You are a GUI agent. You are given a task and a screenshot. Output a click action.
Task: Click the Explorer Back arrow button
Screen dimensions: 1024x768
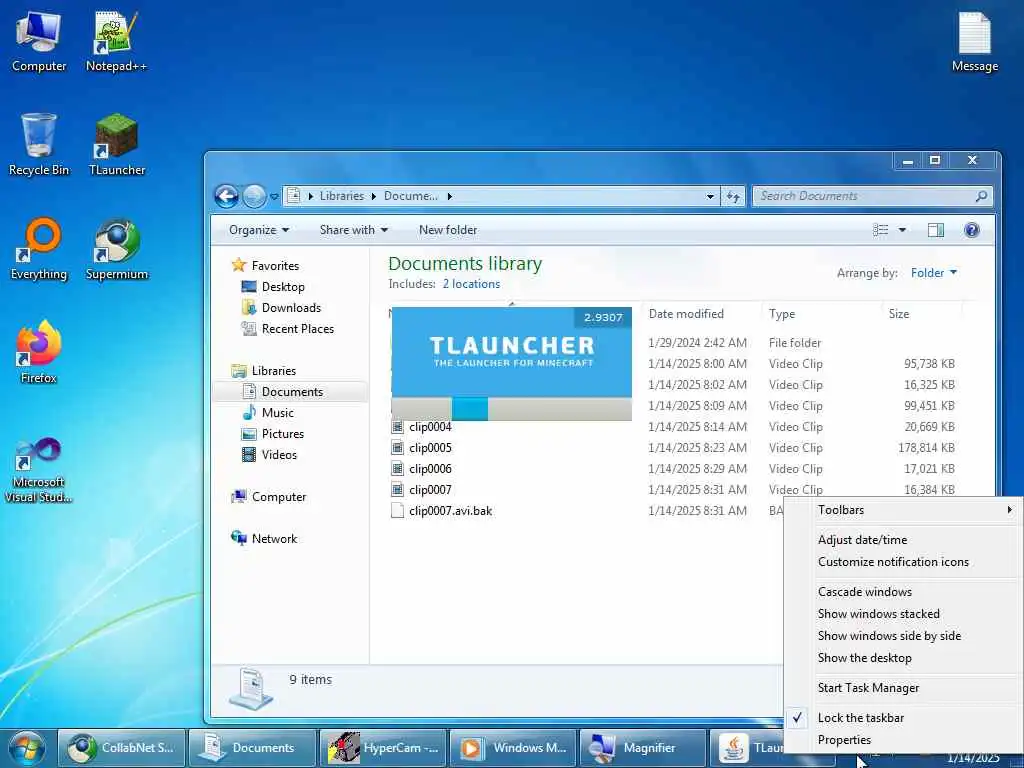click(227, 196)
